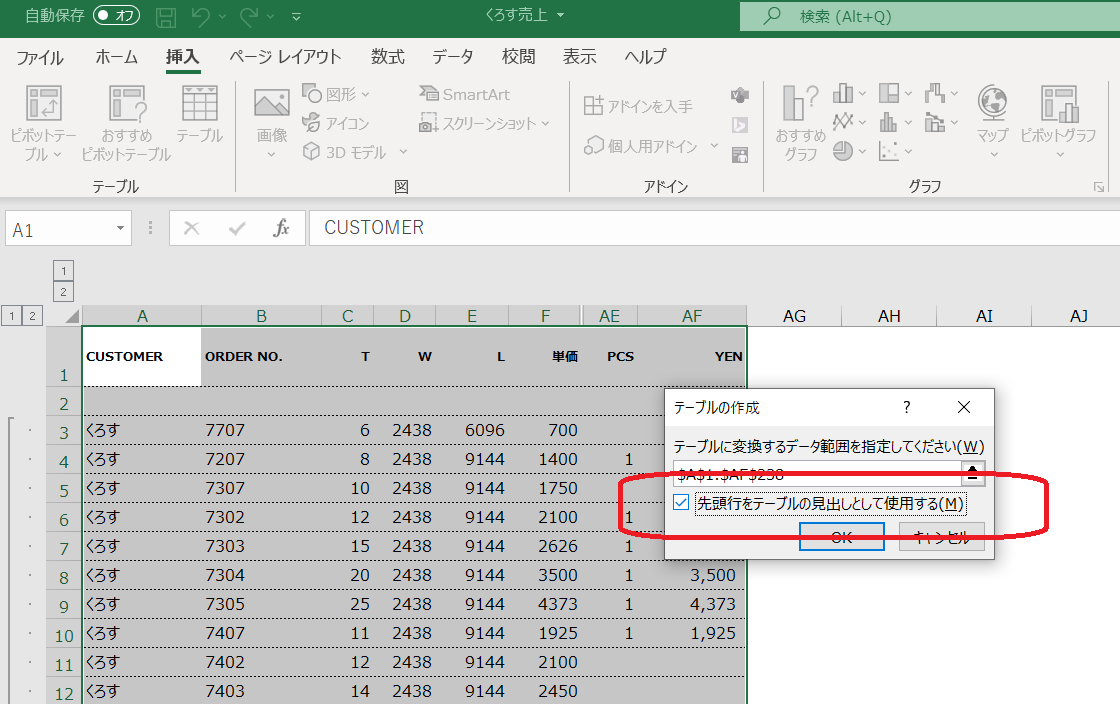Click the search box 検索 (Alt+Q)
Screen dimensions: 1120x704
tap(929, 16)
